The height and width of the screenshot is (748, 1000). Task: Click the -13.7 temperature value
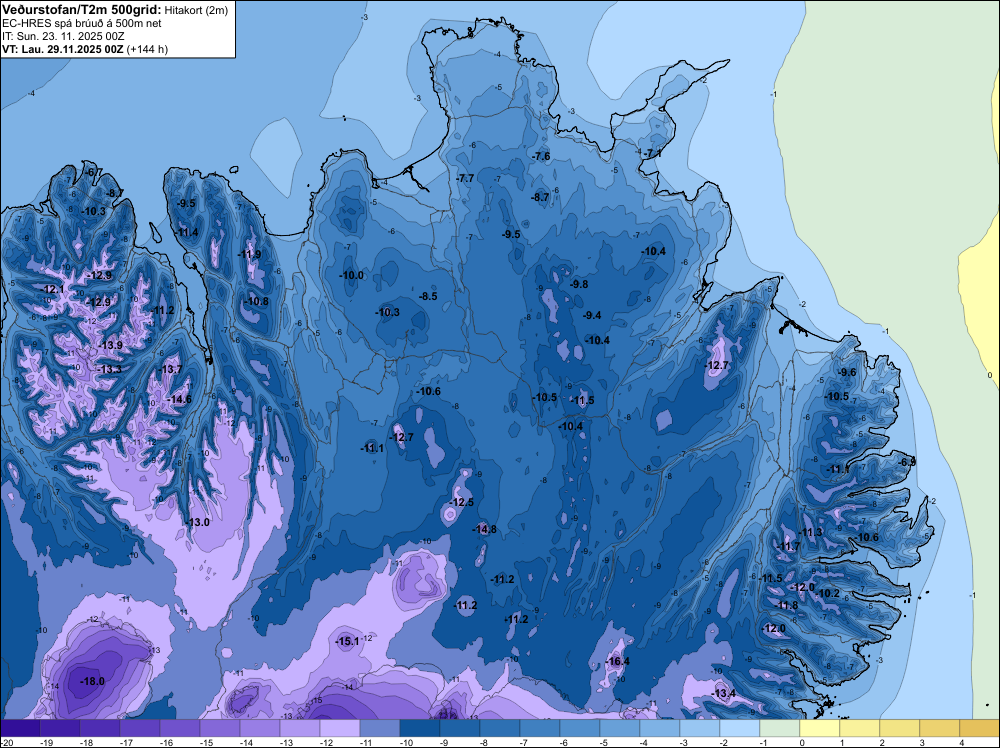tap(170, 369)
